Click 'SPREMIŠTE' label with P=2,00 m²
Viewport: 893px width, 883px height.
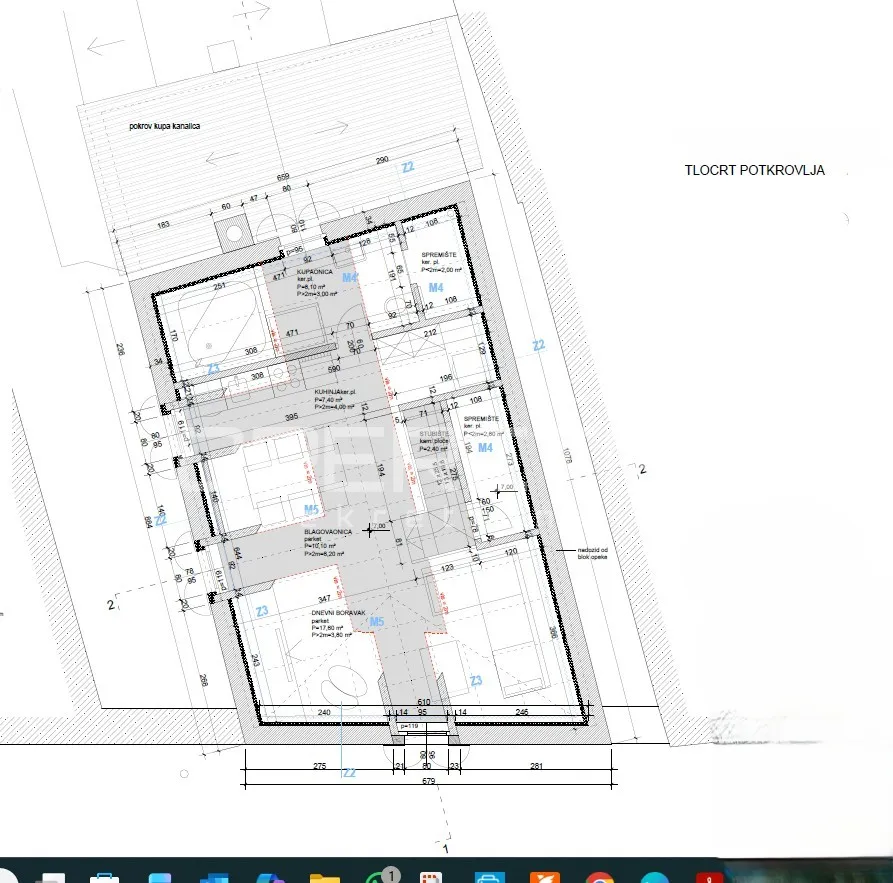coord(439,255)
